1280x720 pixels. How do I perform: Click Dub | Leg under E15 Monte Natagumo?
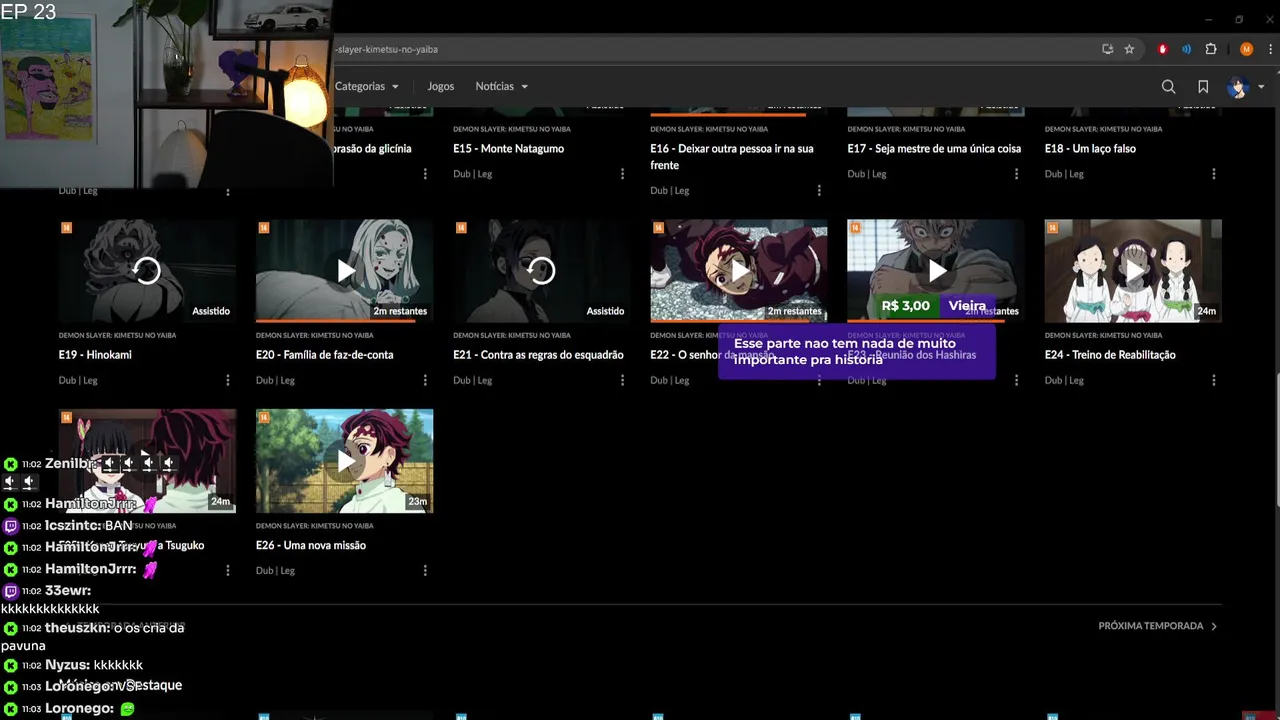472,174
